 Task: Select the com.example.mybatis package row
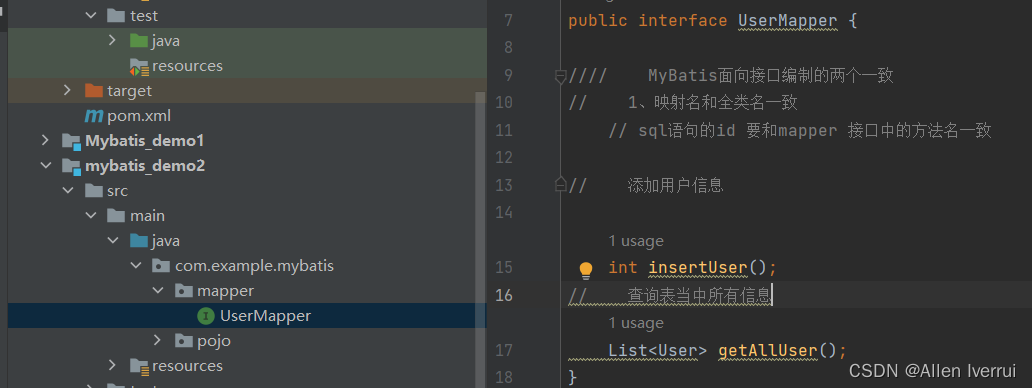[x=247, y=266]
